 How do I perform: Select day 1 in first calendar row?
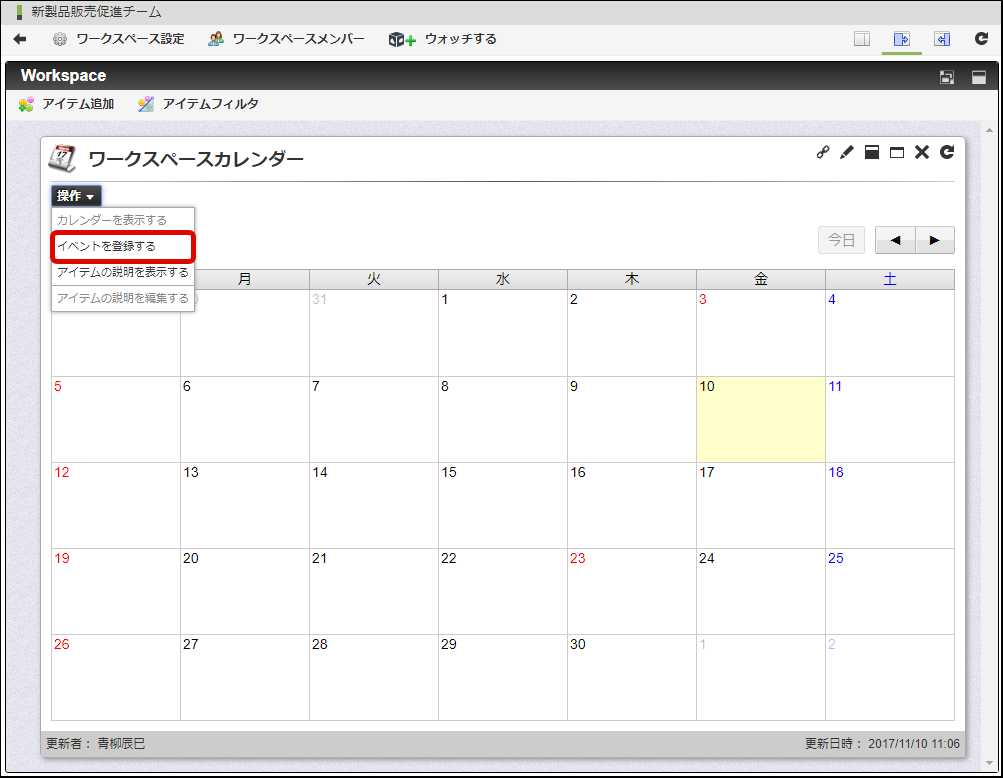[503, 333]
